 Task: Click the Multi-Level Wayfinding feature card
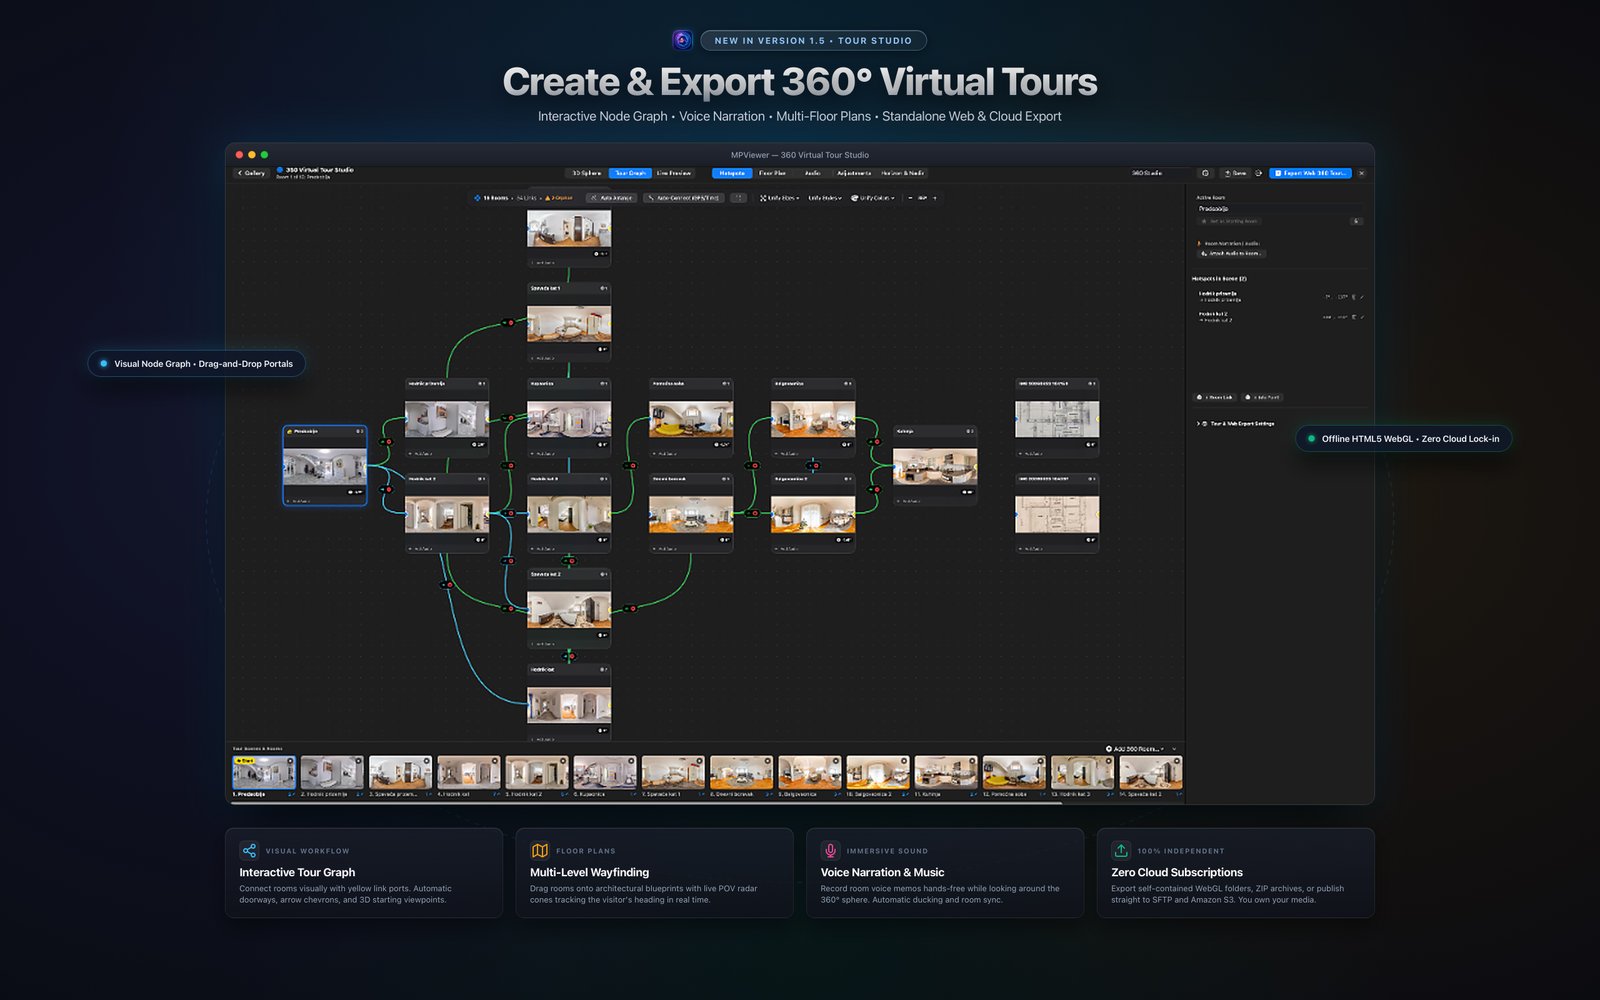click(x=654, y=873)
